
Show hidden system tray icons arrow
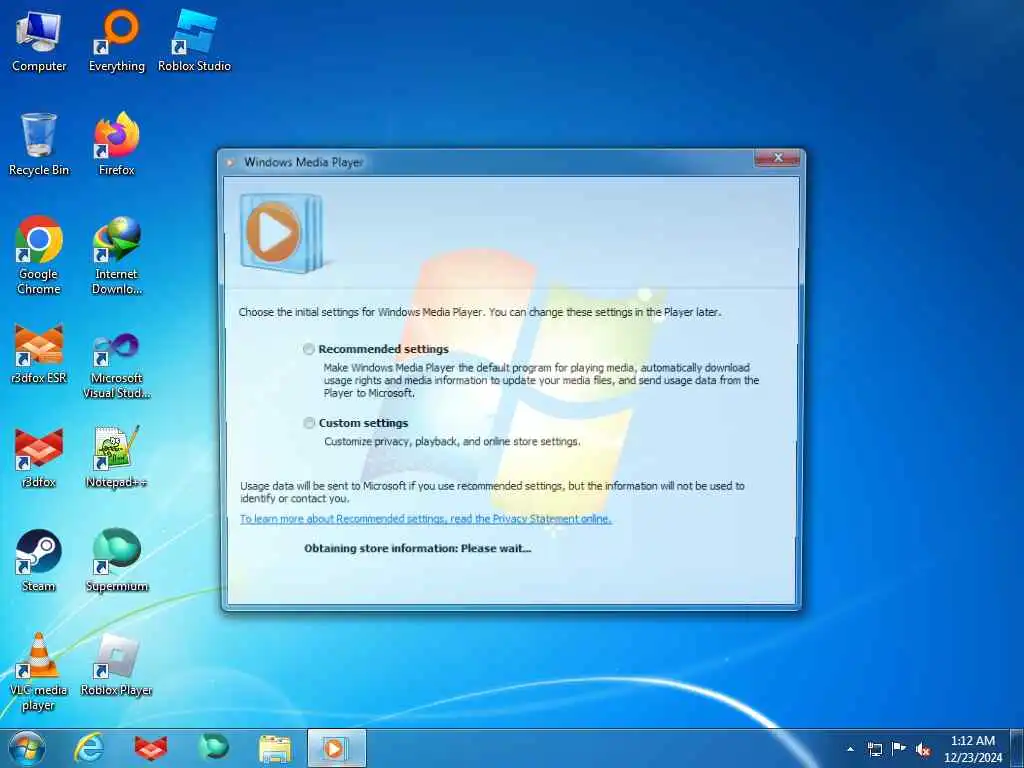pyautogui.click(x=850, y=749)
